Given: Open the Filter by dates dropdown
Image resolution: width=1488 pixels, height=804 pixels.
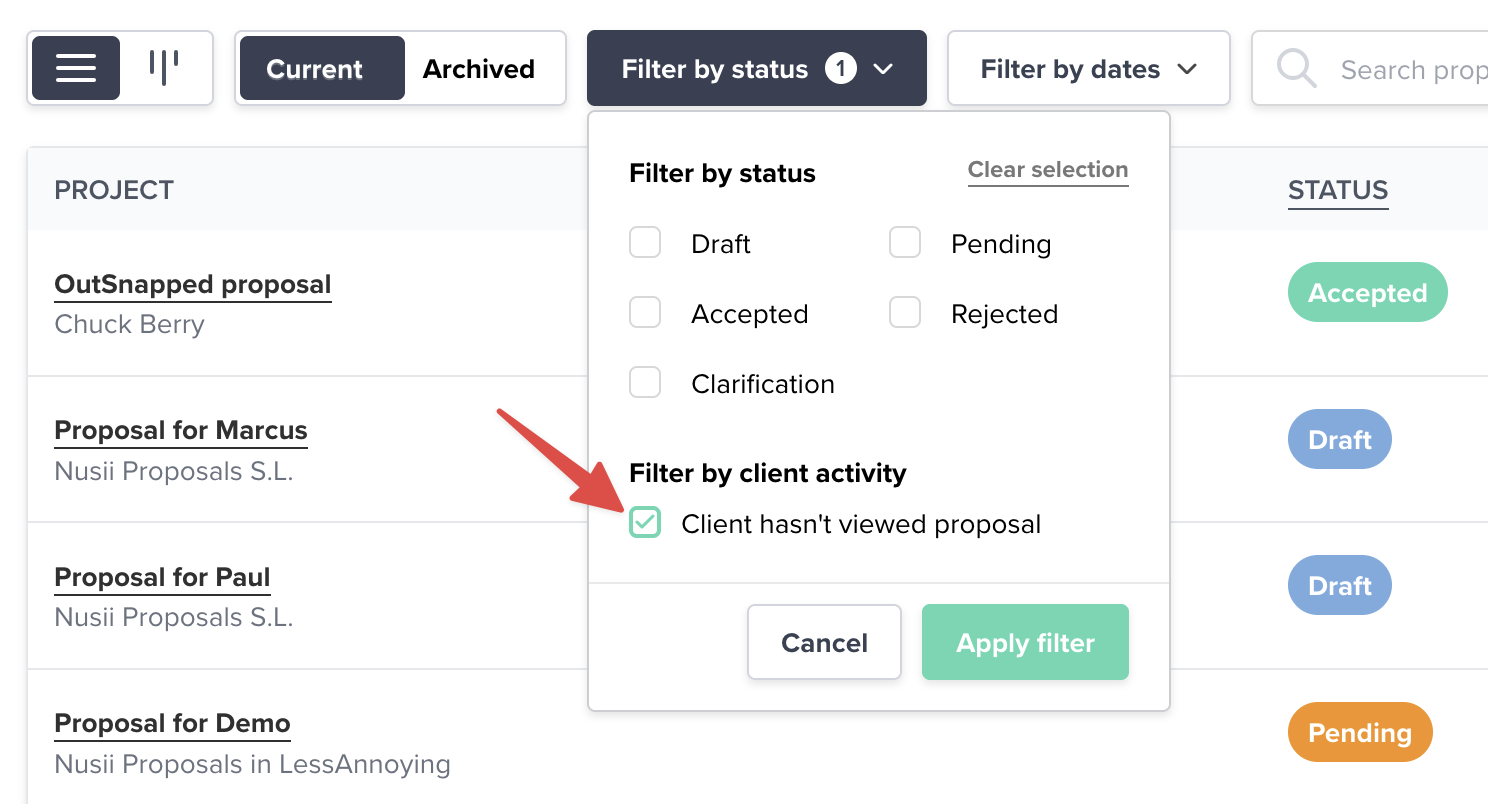Looking at the screenshot, I should [x=1088, y=68].
